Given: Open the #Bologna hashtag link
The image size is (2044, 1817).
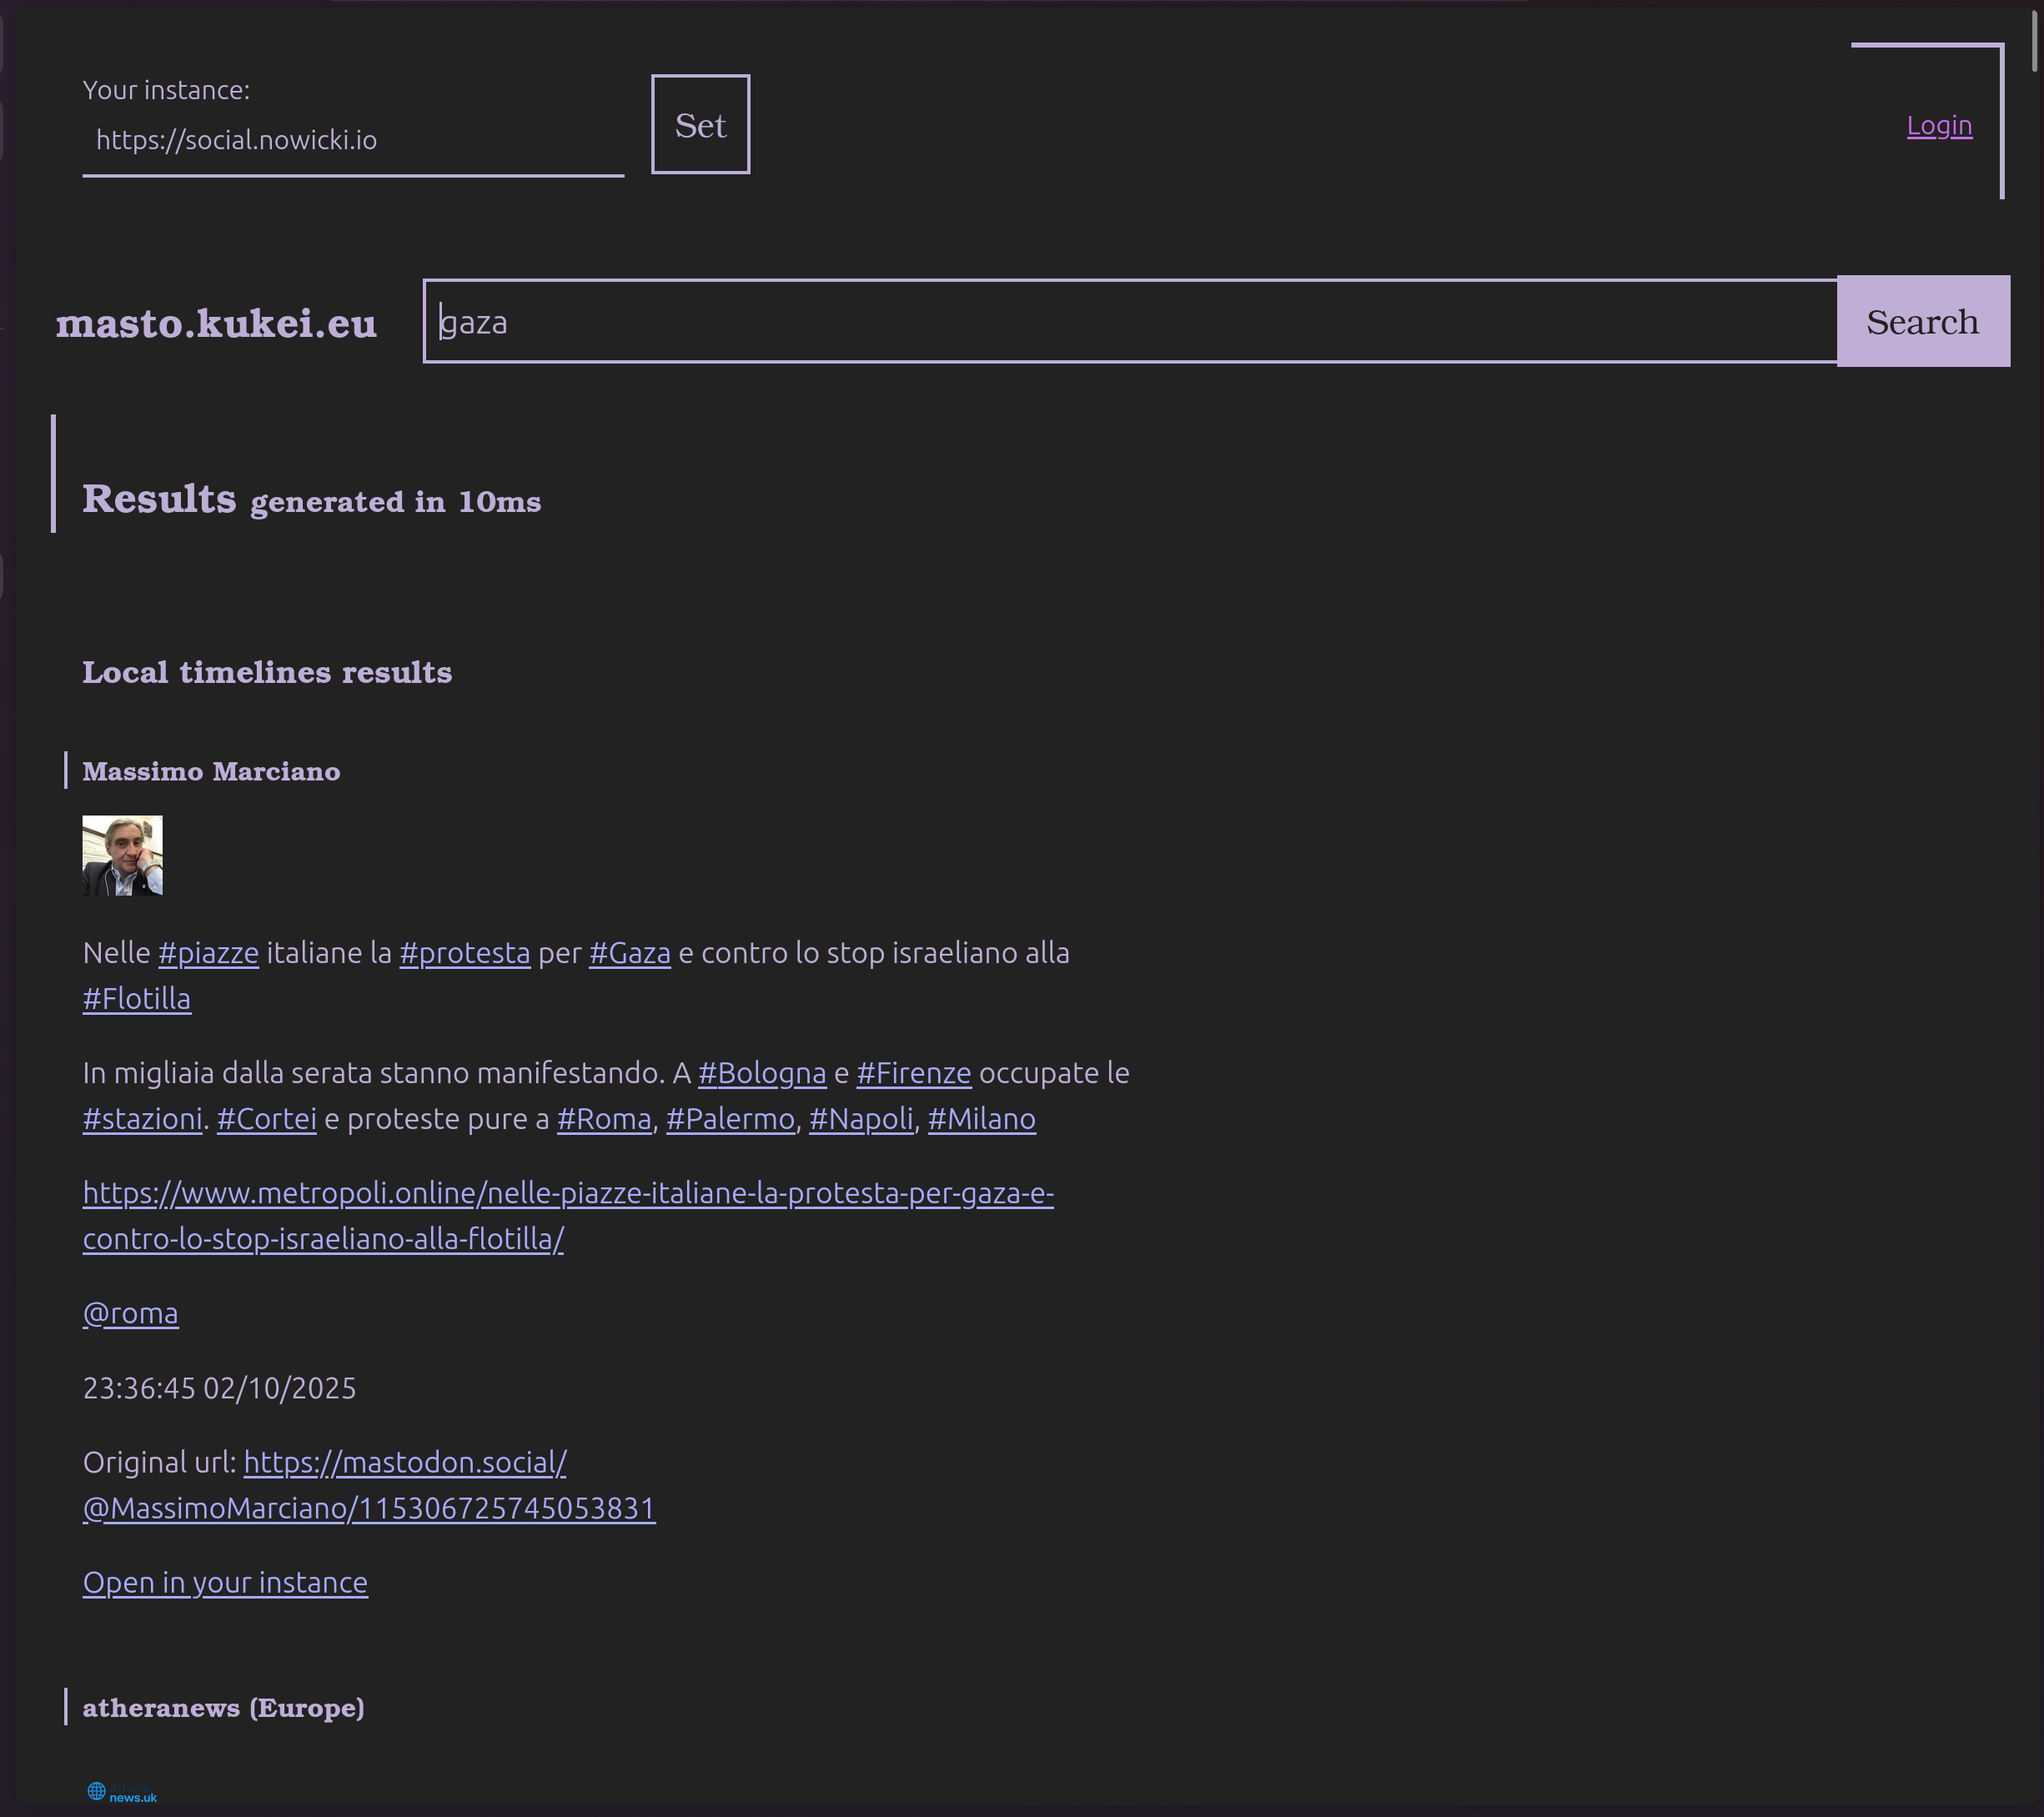Looking at the screenshot, I should click(762, 1073).
